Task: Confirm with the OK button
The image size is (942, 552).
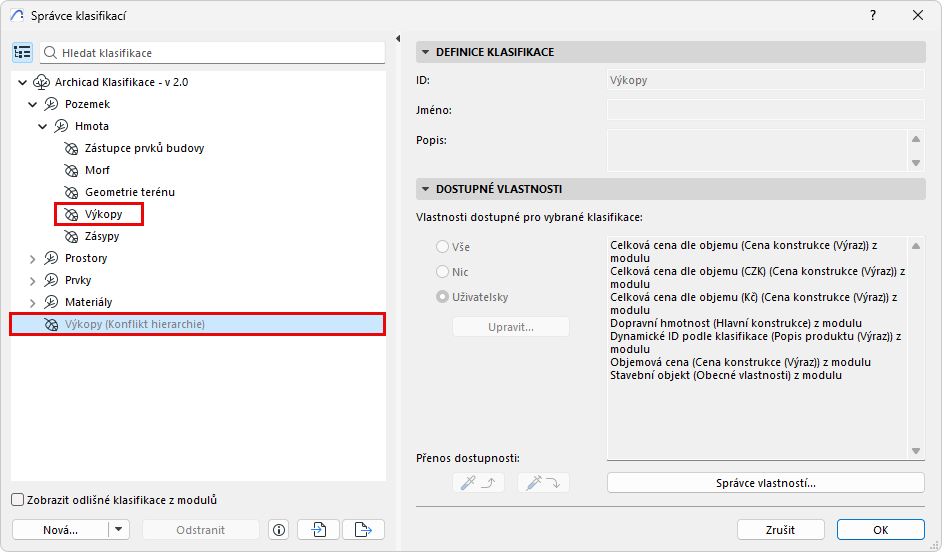Action: pos(881,530)
